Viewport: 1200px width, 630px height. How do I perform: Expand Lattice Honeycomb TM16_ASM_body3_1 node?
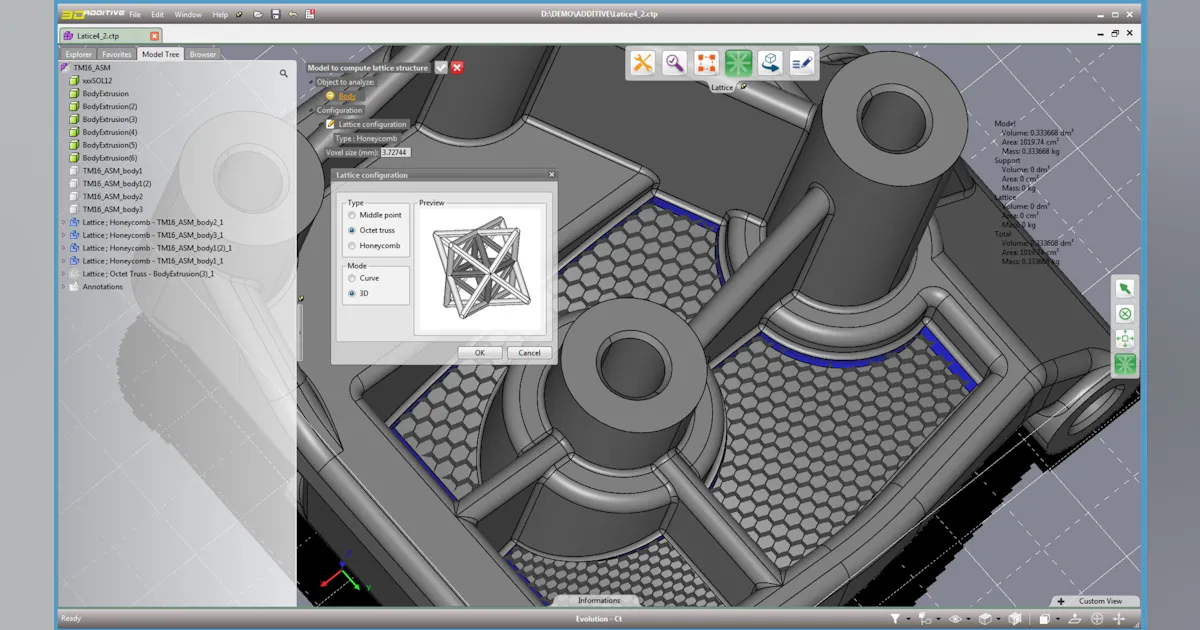click(x=64, y=235)
